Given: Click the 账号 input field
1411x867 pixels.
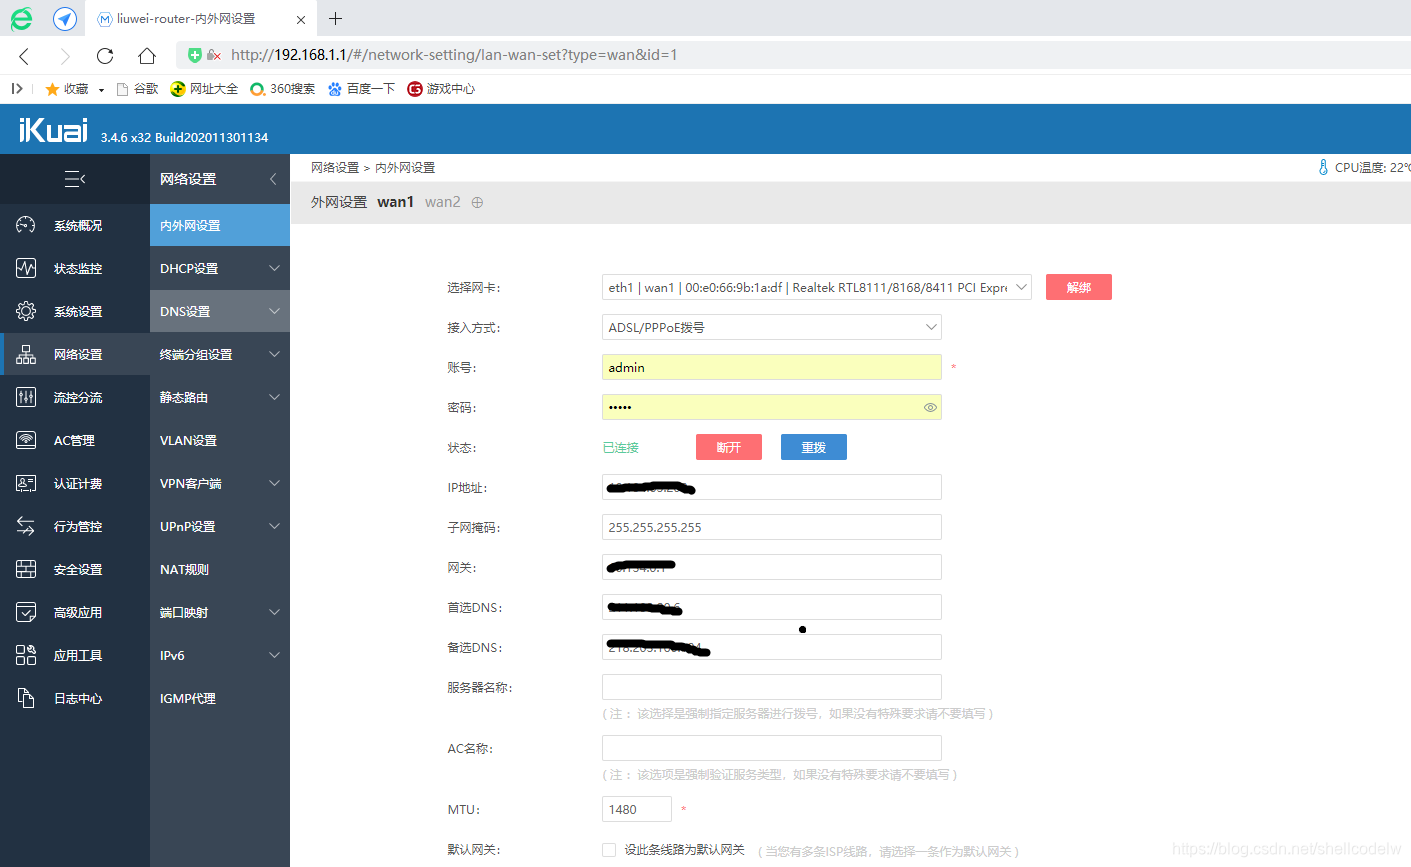Looking at the screenshot, I should click(x=772, y=367).
